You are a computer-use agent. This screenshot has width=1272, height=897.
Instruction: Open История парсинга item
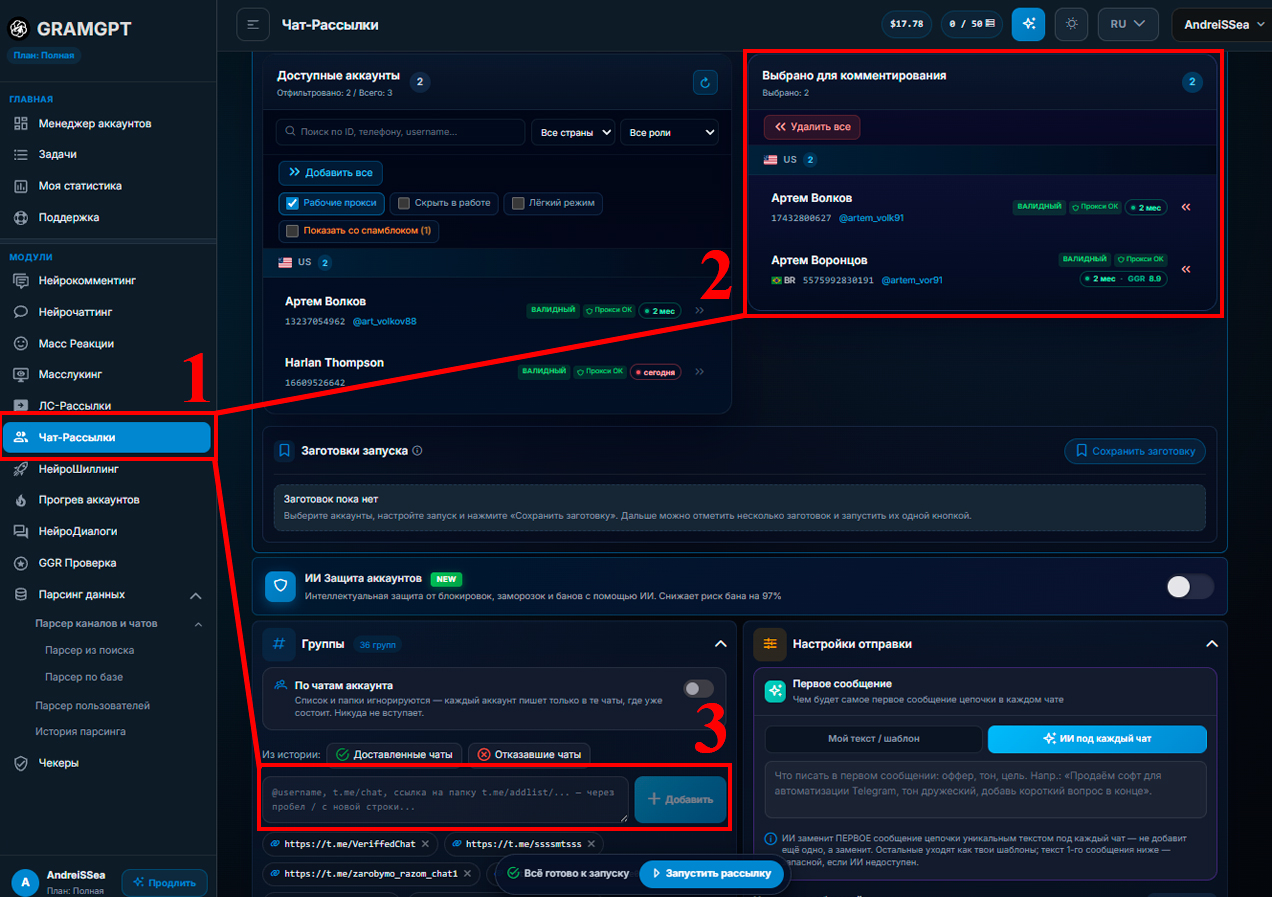[x=80, y=731]
